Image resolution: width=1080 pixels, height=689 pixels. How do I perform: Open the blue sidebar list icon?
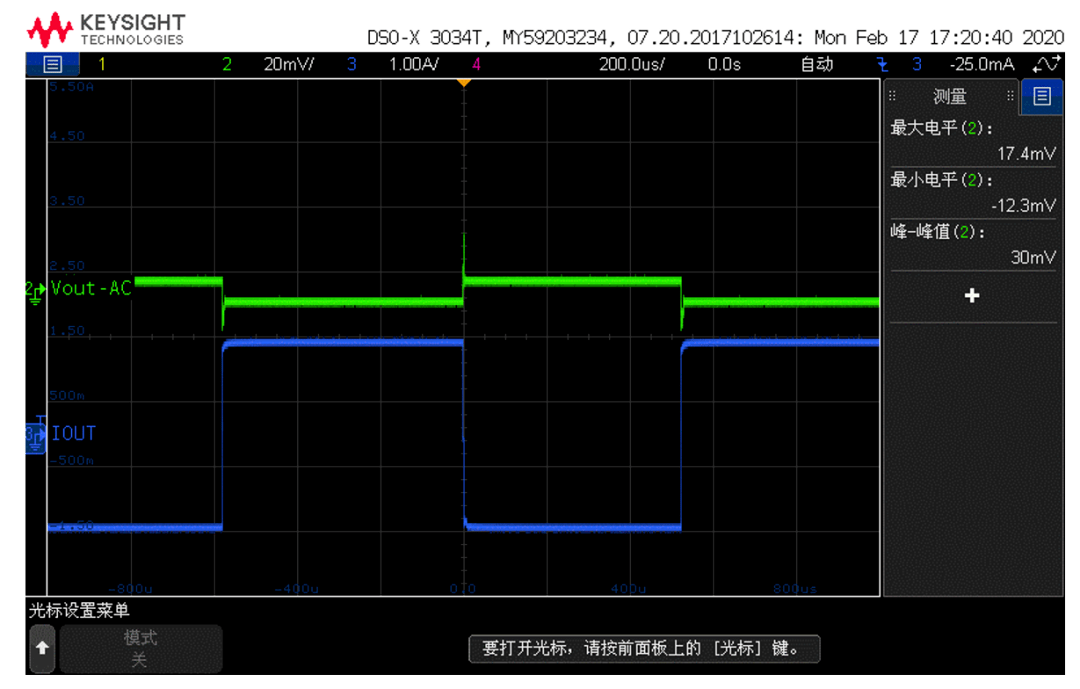[x=1041, y=96]
